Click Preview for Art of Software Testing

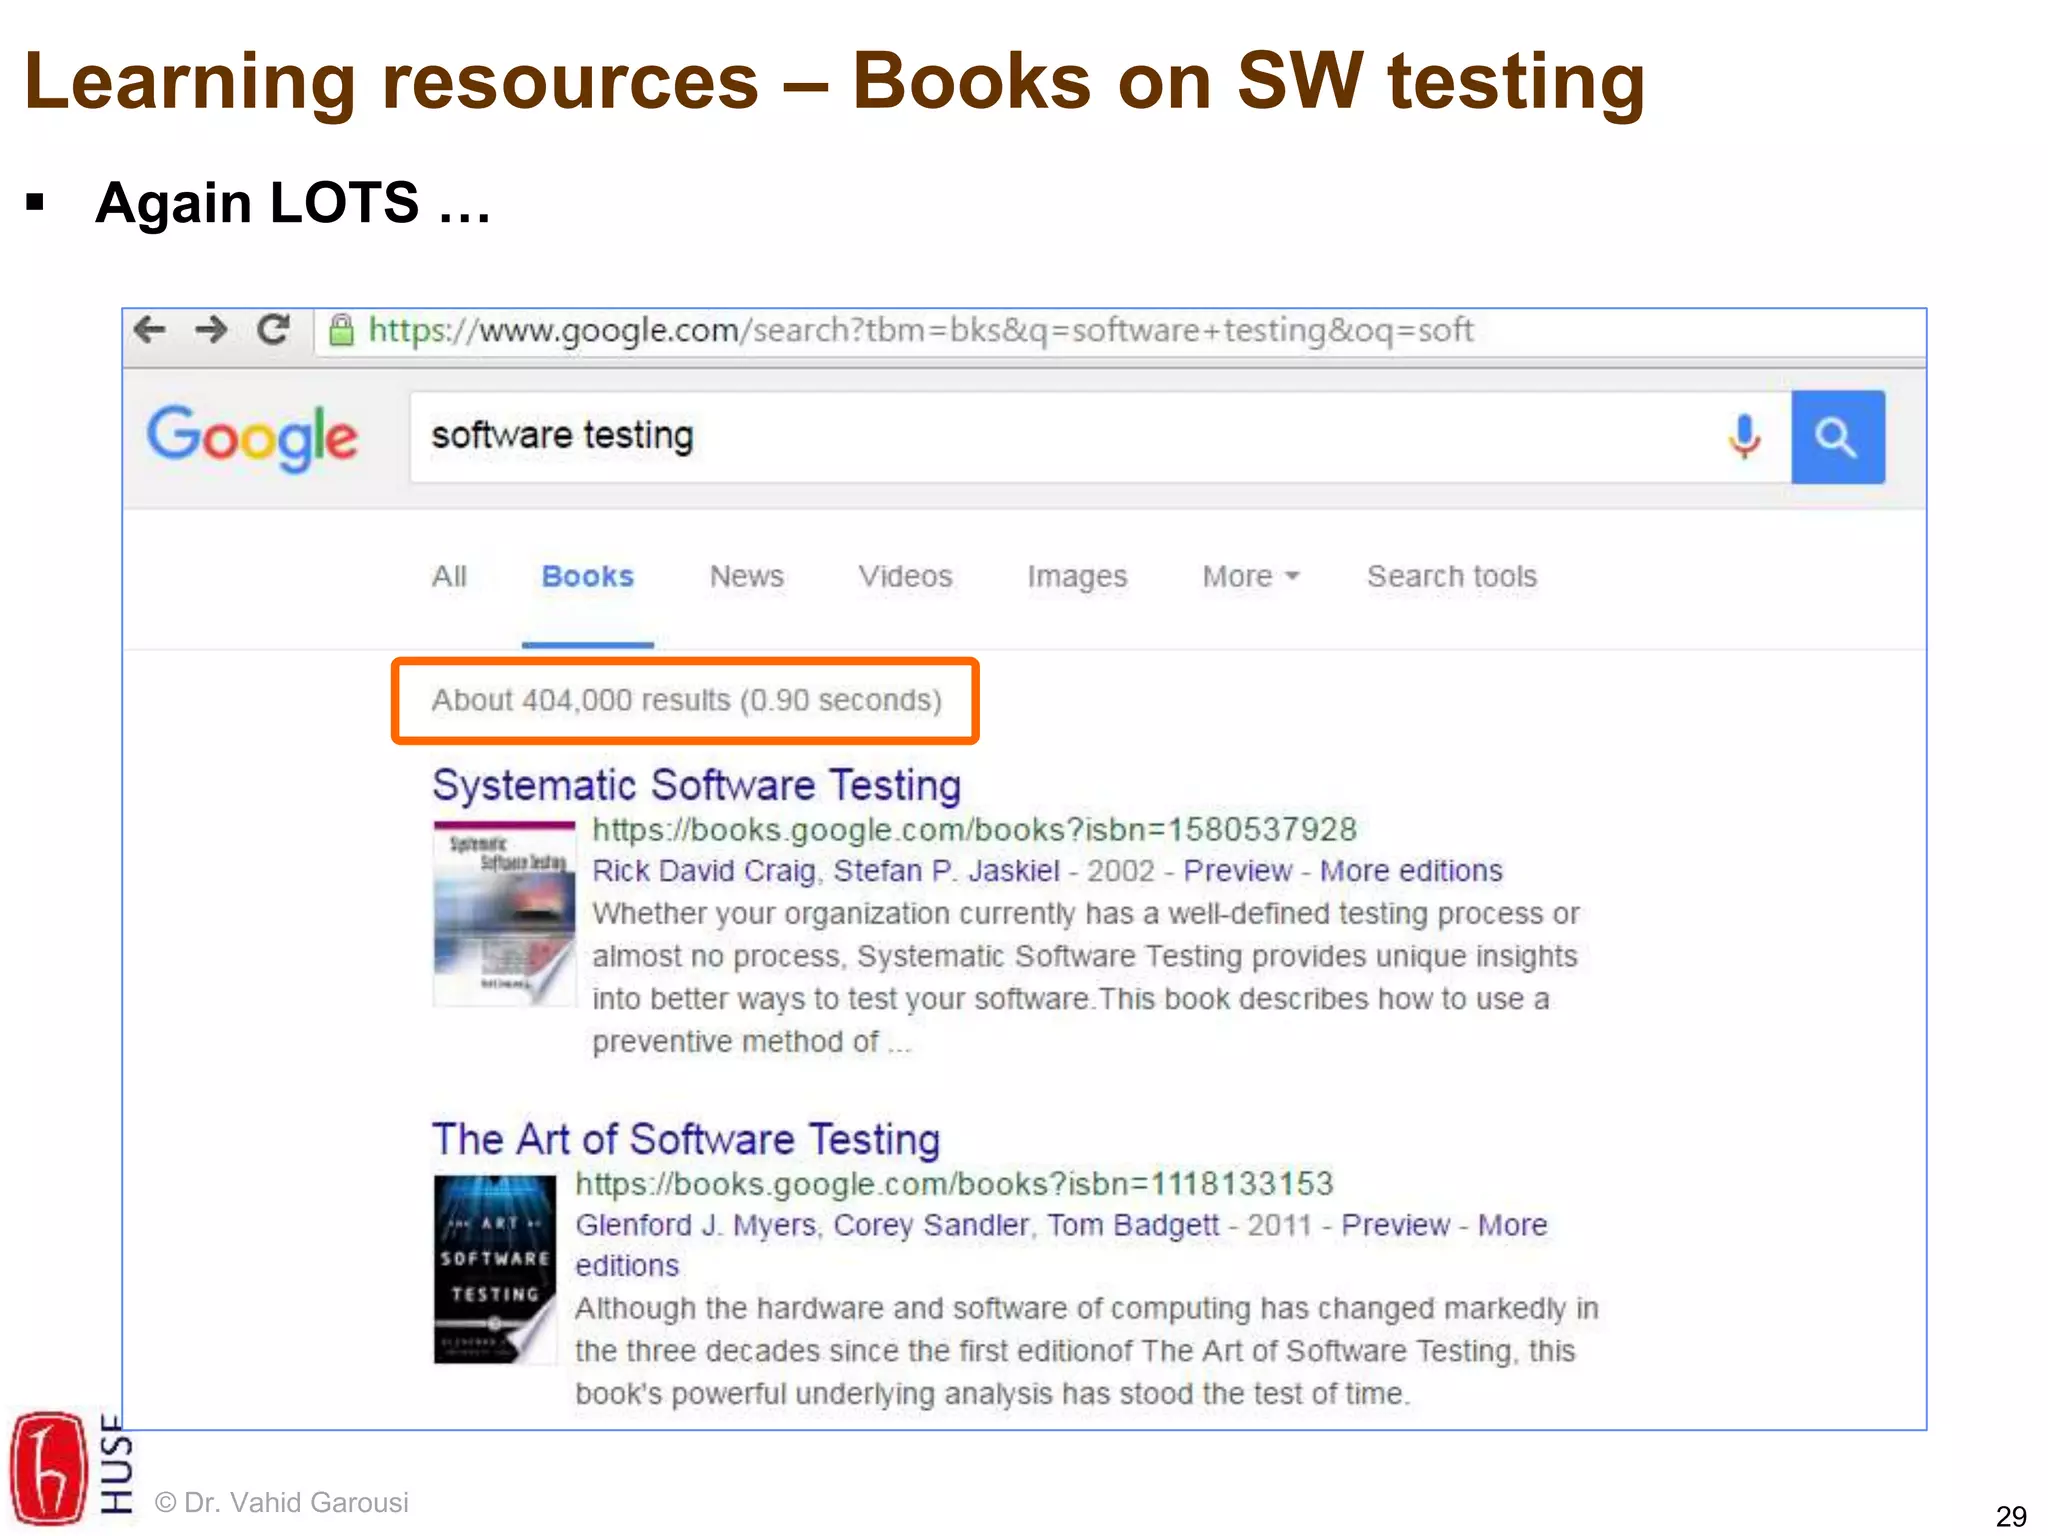[x=1396, y=1225]
